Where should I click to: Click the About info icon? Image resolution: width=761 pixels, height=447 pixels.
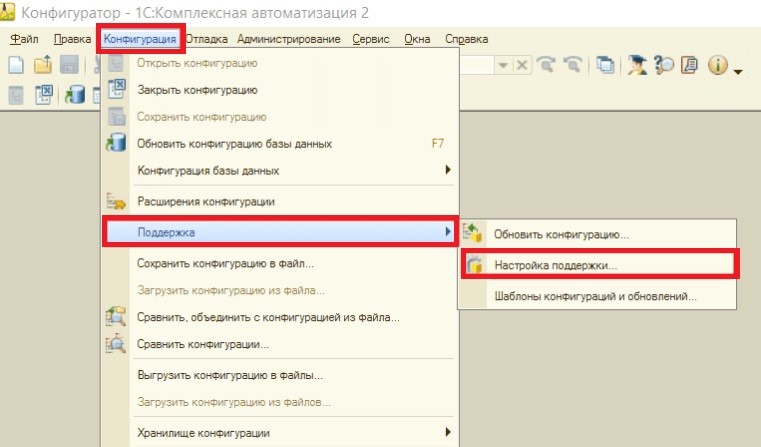718,65
